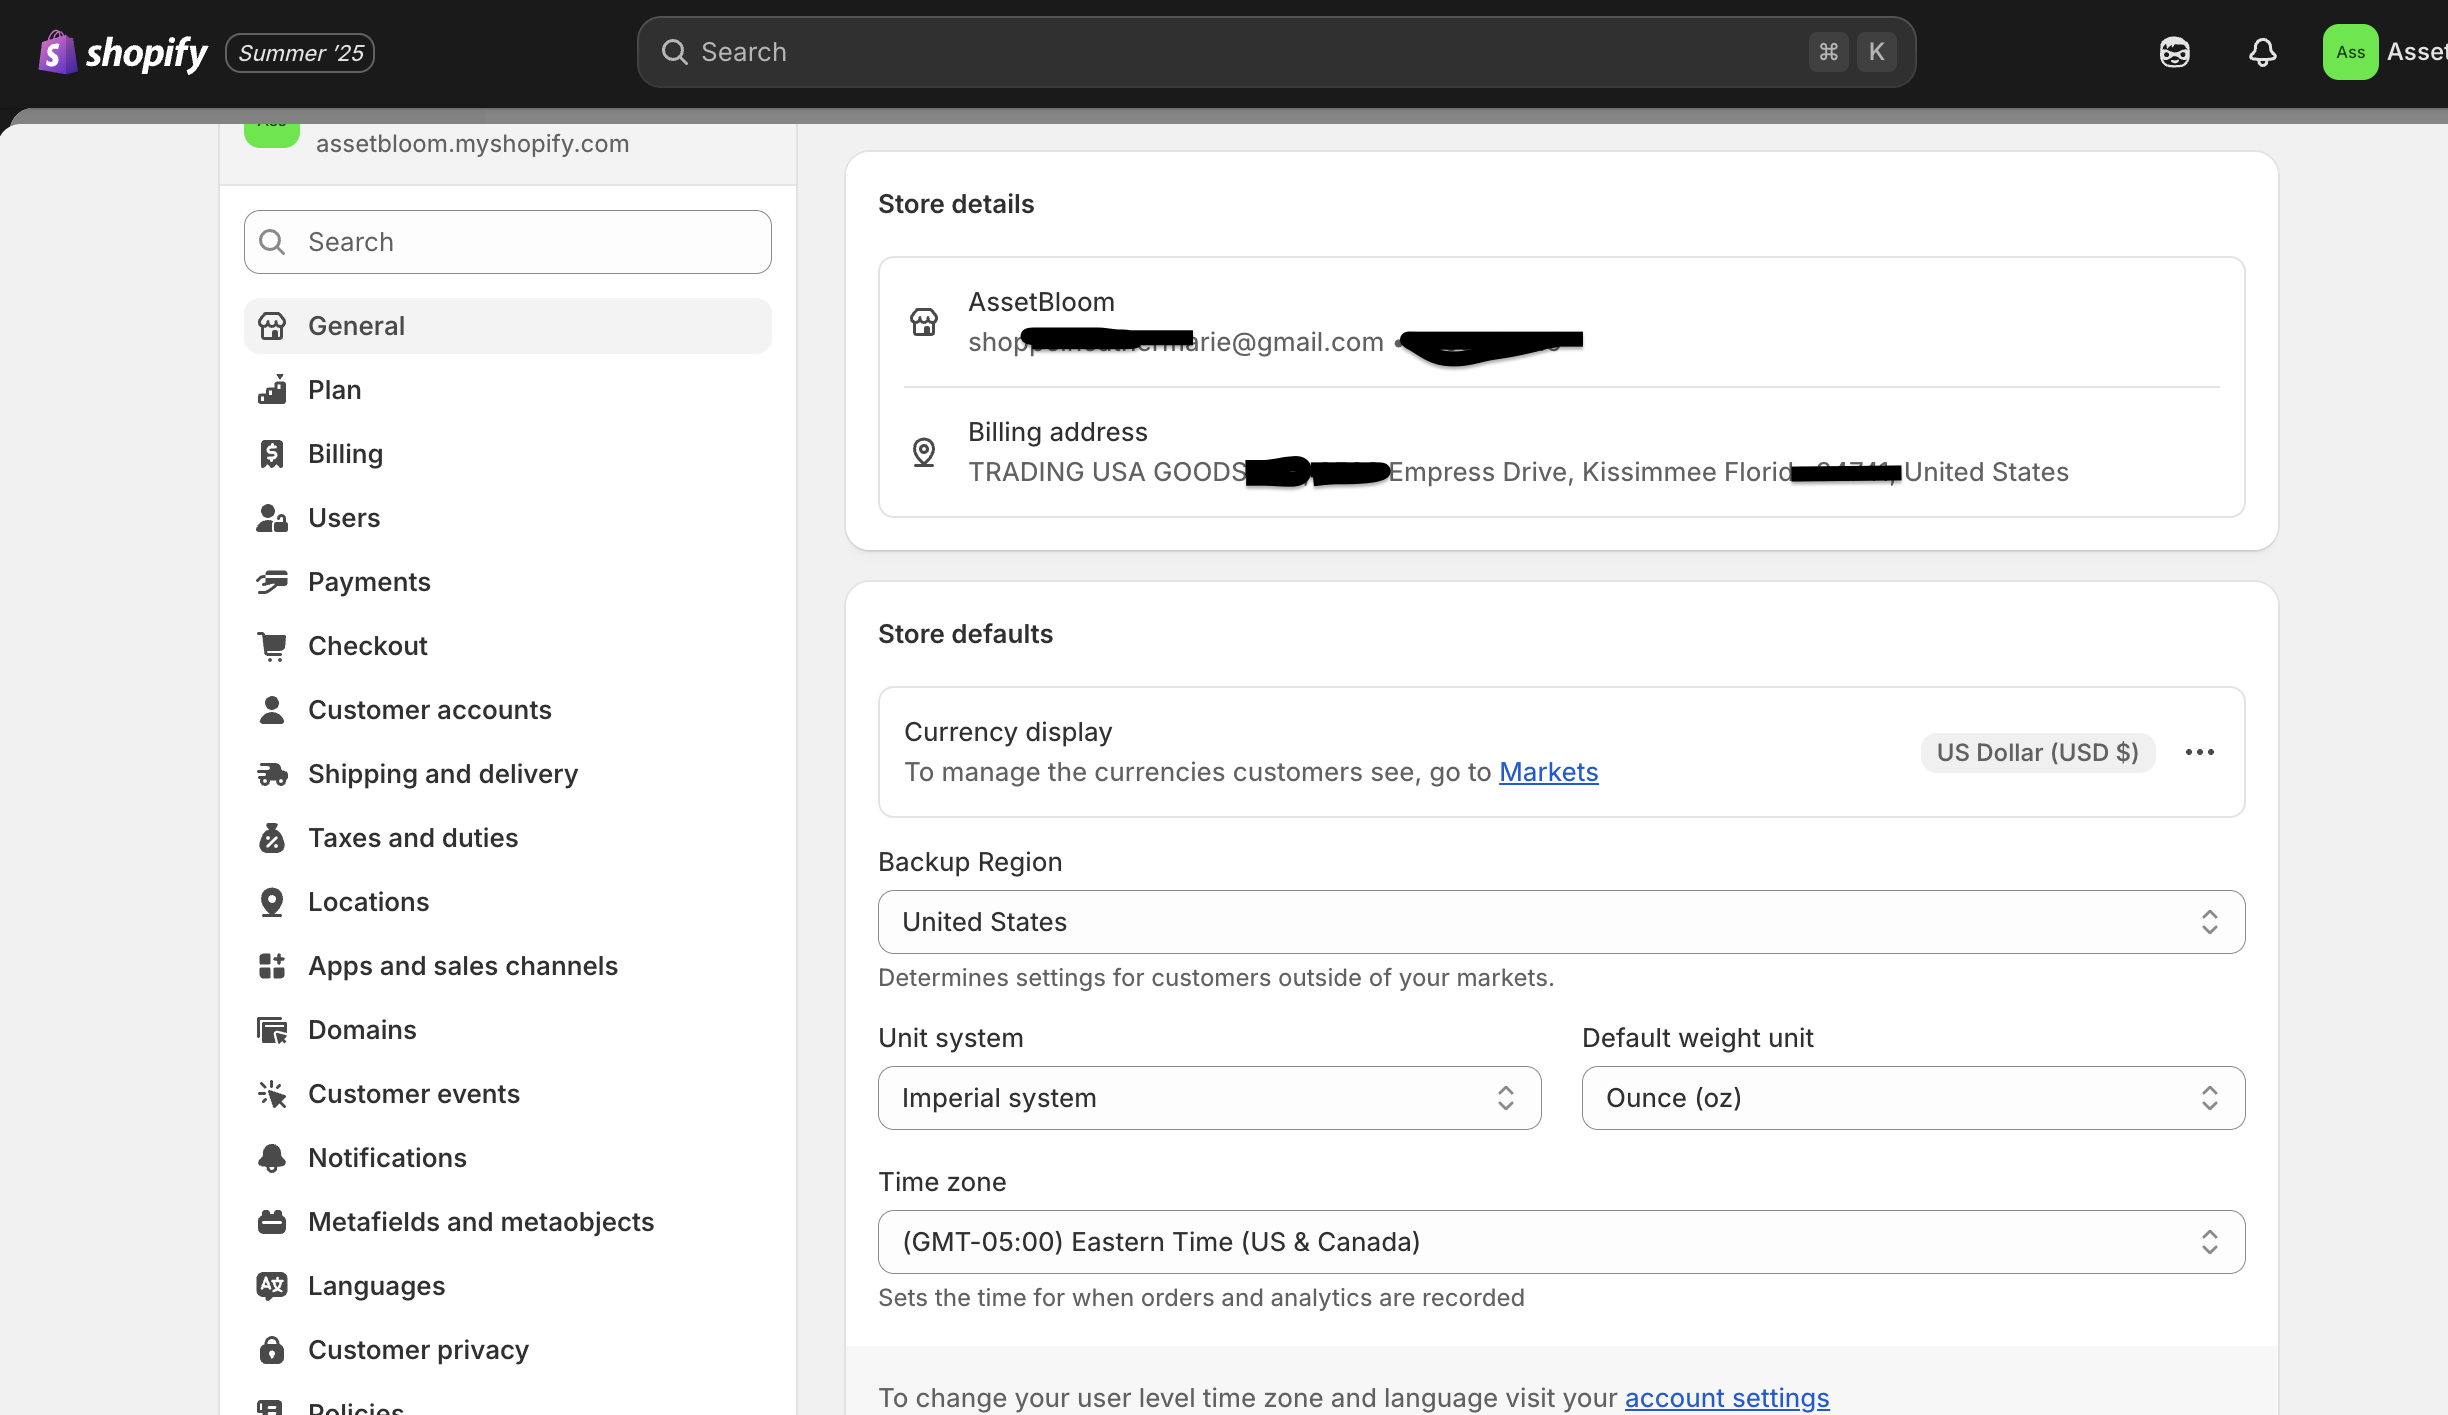Follow the account settings link
This screenshot has width=2448, height=1415.
tap(1726, 1397)
